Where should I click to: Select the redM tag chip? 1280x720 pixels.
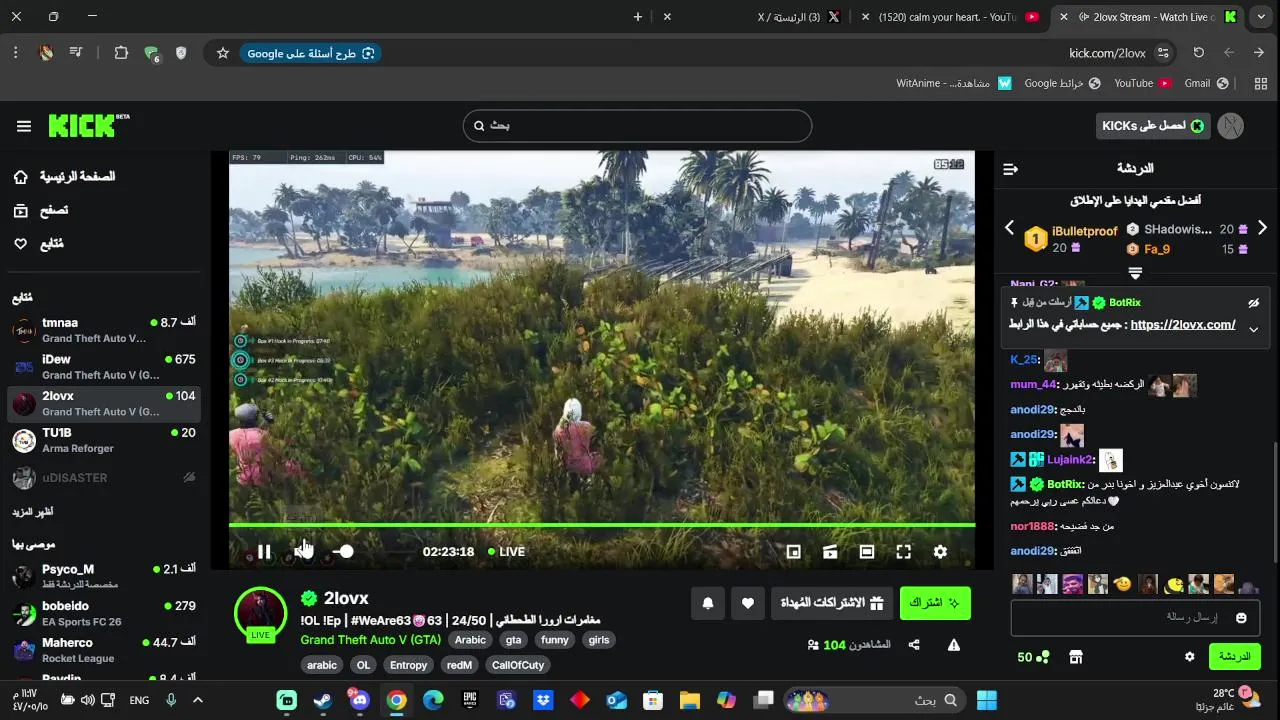tap(459, 665)
